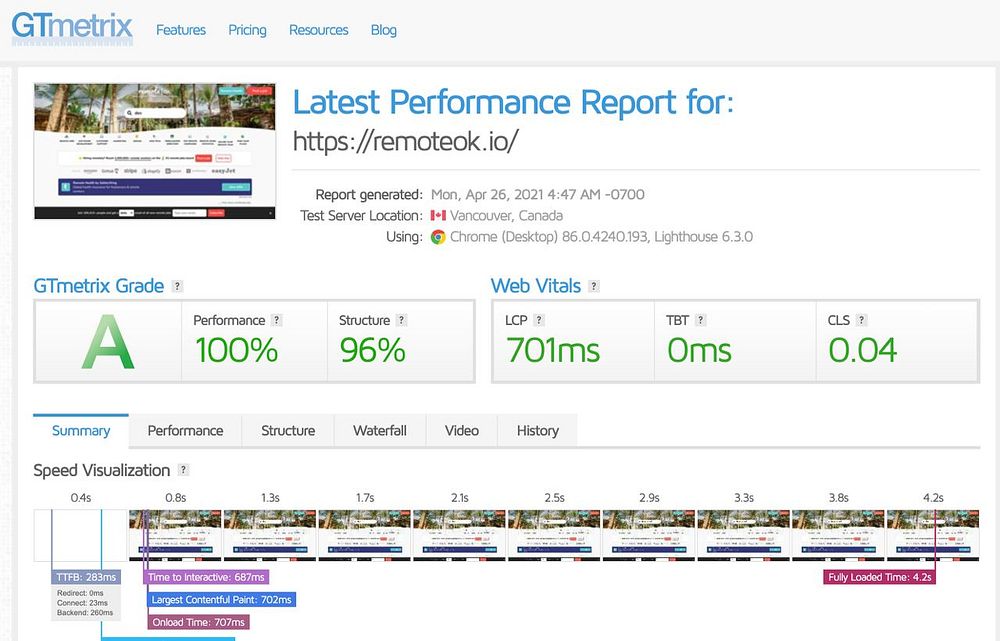Click the 100% Performance score
The width and height of the screenshot is (1000, 641).
237,351
